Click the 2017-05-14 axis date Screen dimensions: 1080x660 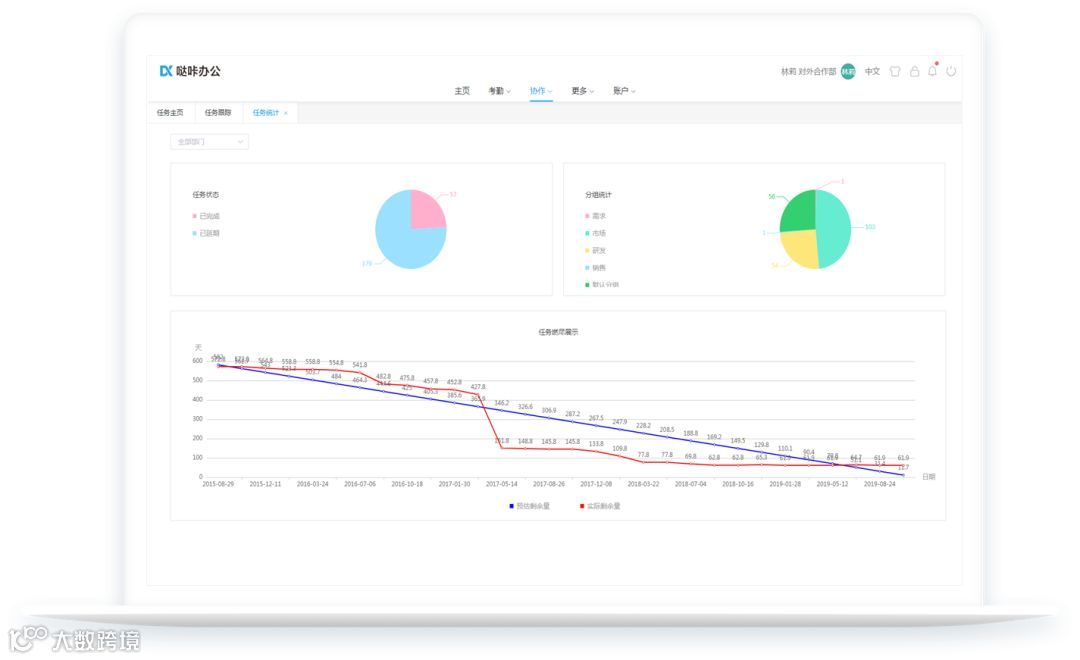tap(501, 484)
